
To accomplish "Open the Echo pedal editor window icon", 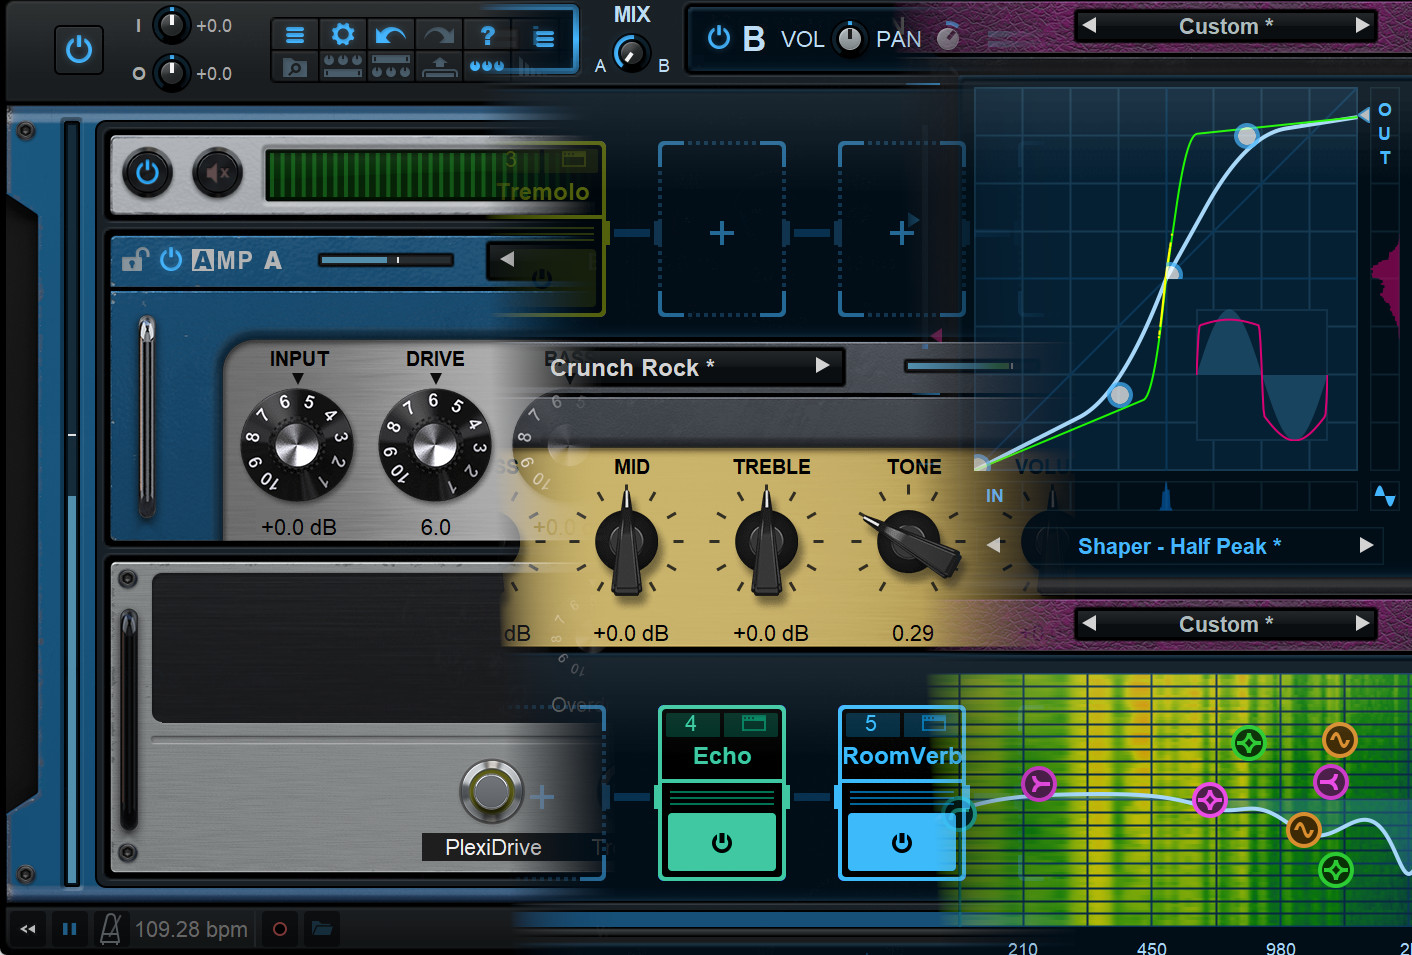I will coord(754,723).
